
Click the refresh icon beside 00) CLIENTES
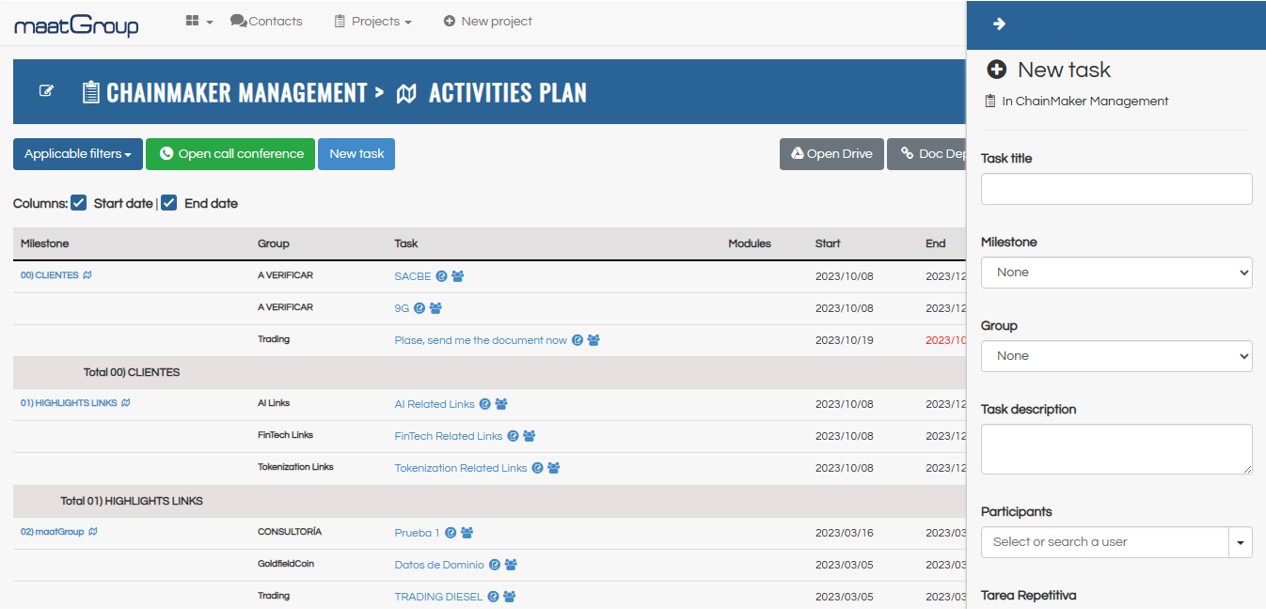click(88, 275)
